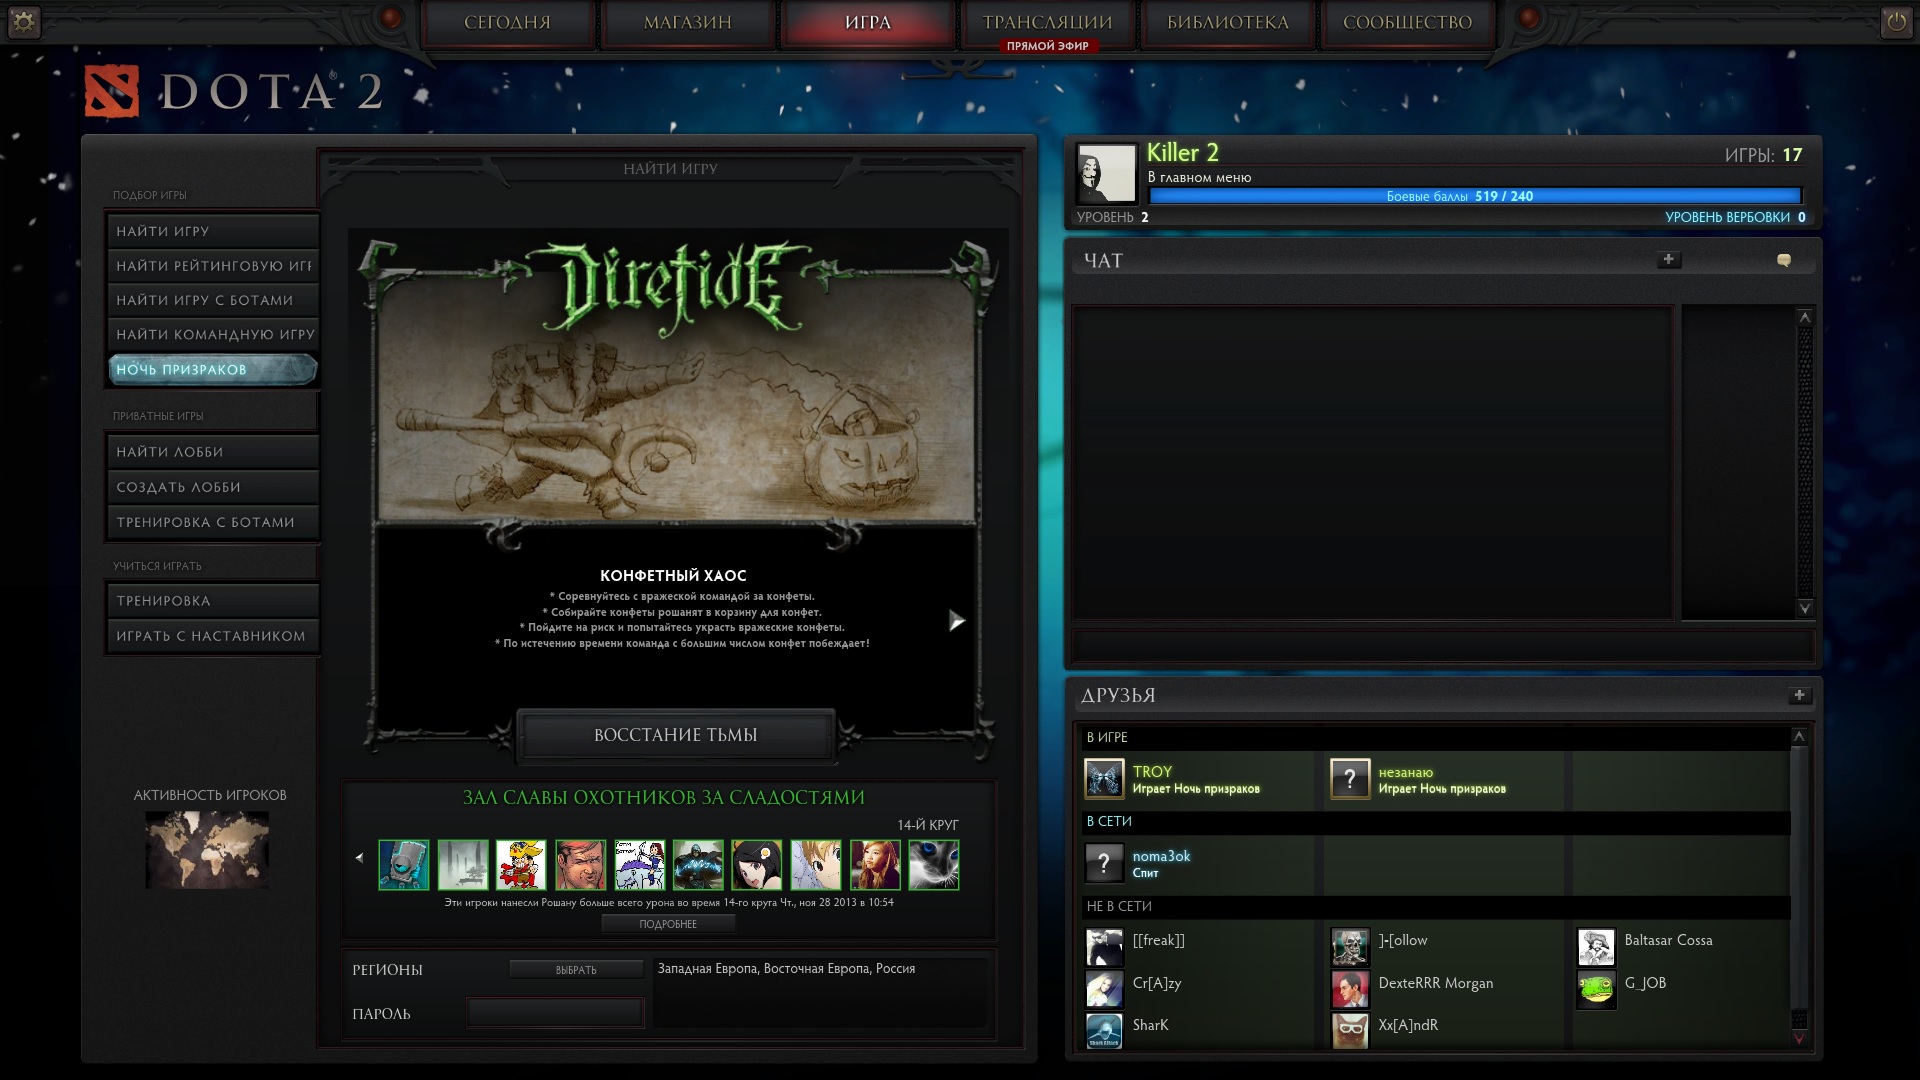Click Xx[A]ndR avatar
The width and height of the screenshot is (1920, 1080).
point(1350,1031)
